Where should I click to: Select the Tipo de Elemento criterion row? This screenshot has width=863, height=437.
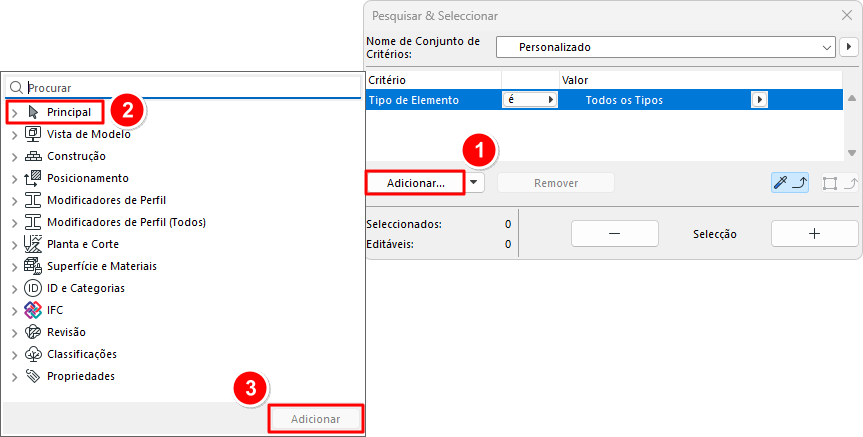pyautogui.click(x=604, y=100)
